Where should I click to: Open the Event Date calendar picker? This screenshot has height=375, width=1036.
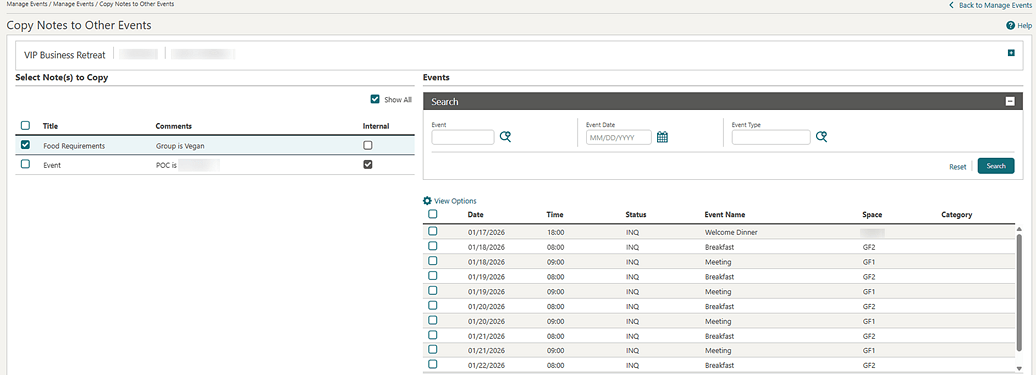coord(663,137)
